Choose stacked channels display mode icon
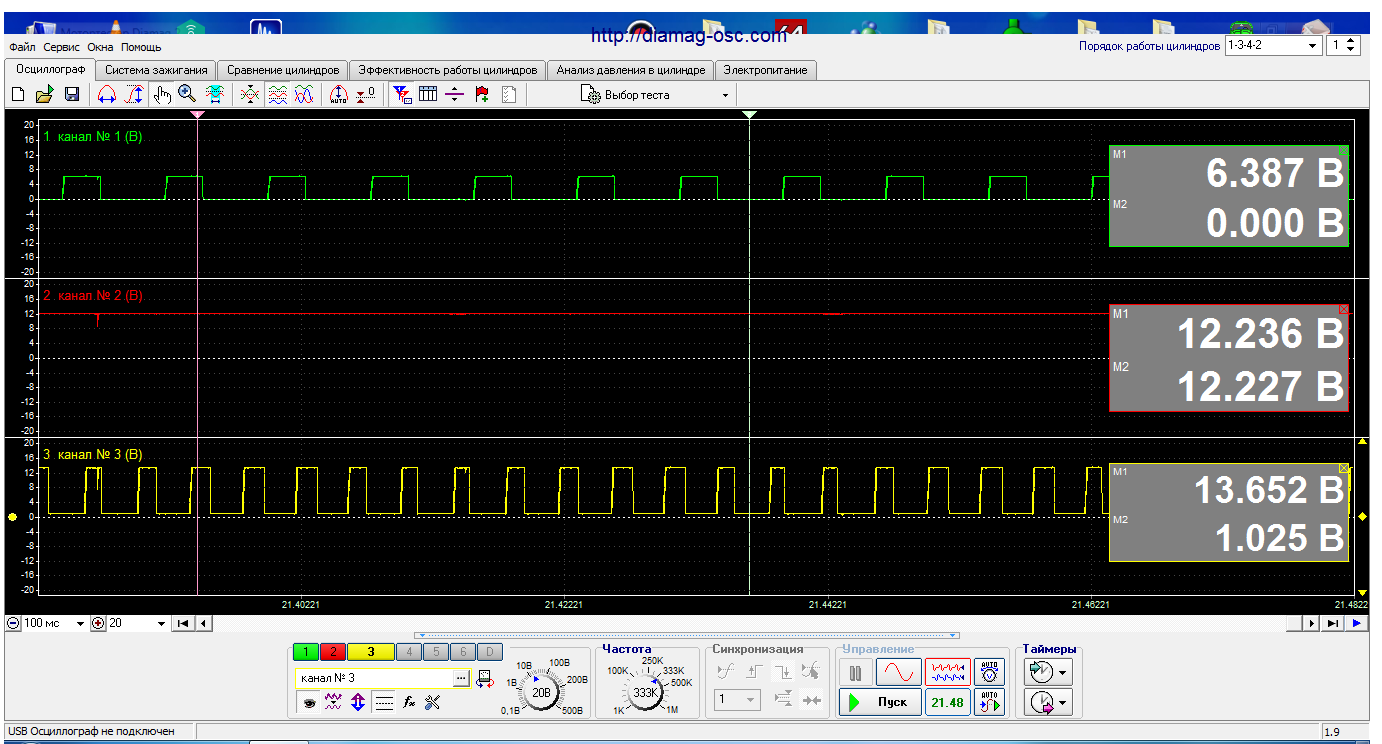This screenshot has width=1382, height=744. tap(278, 95)
